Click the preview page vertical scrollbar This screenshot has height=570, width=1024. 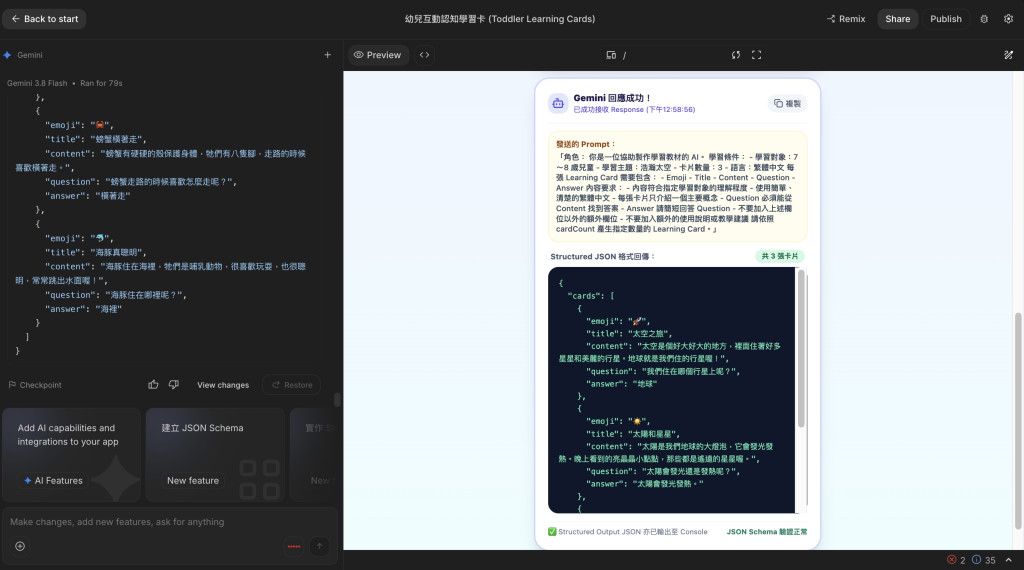[x=1017, y=421]
